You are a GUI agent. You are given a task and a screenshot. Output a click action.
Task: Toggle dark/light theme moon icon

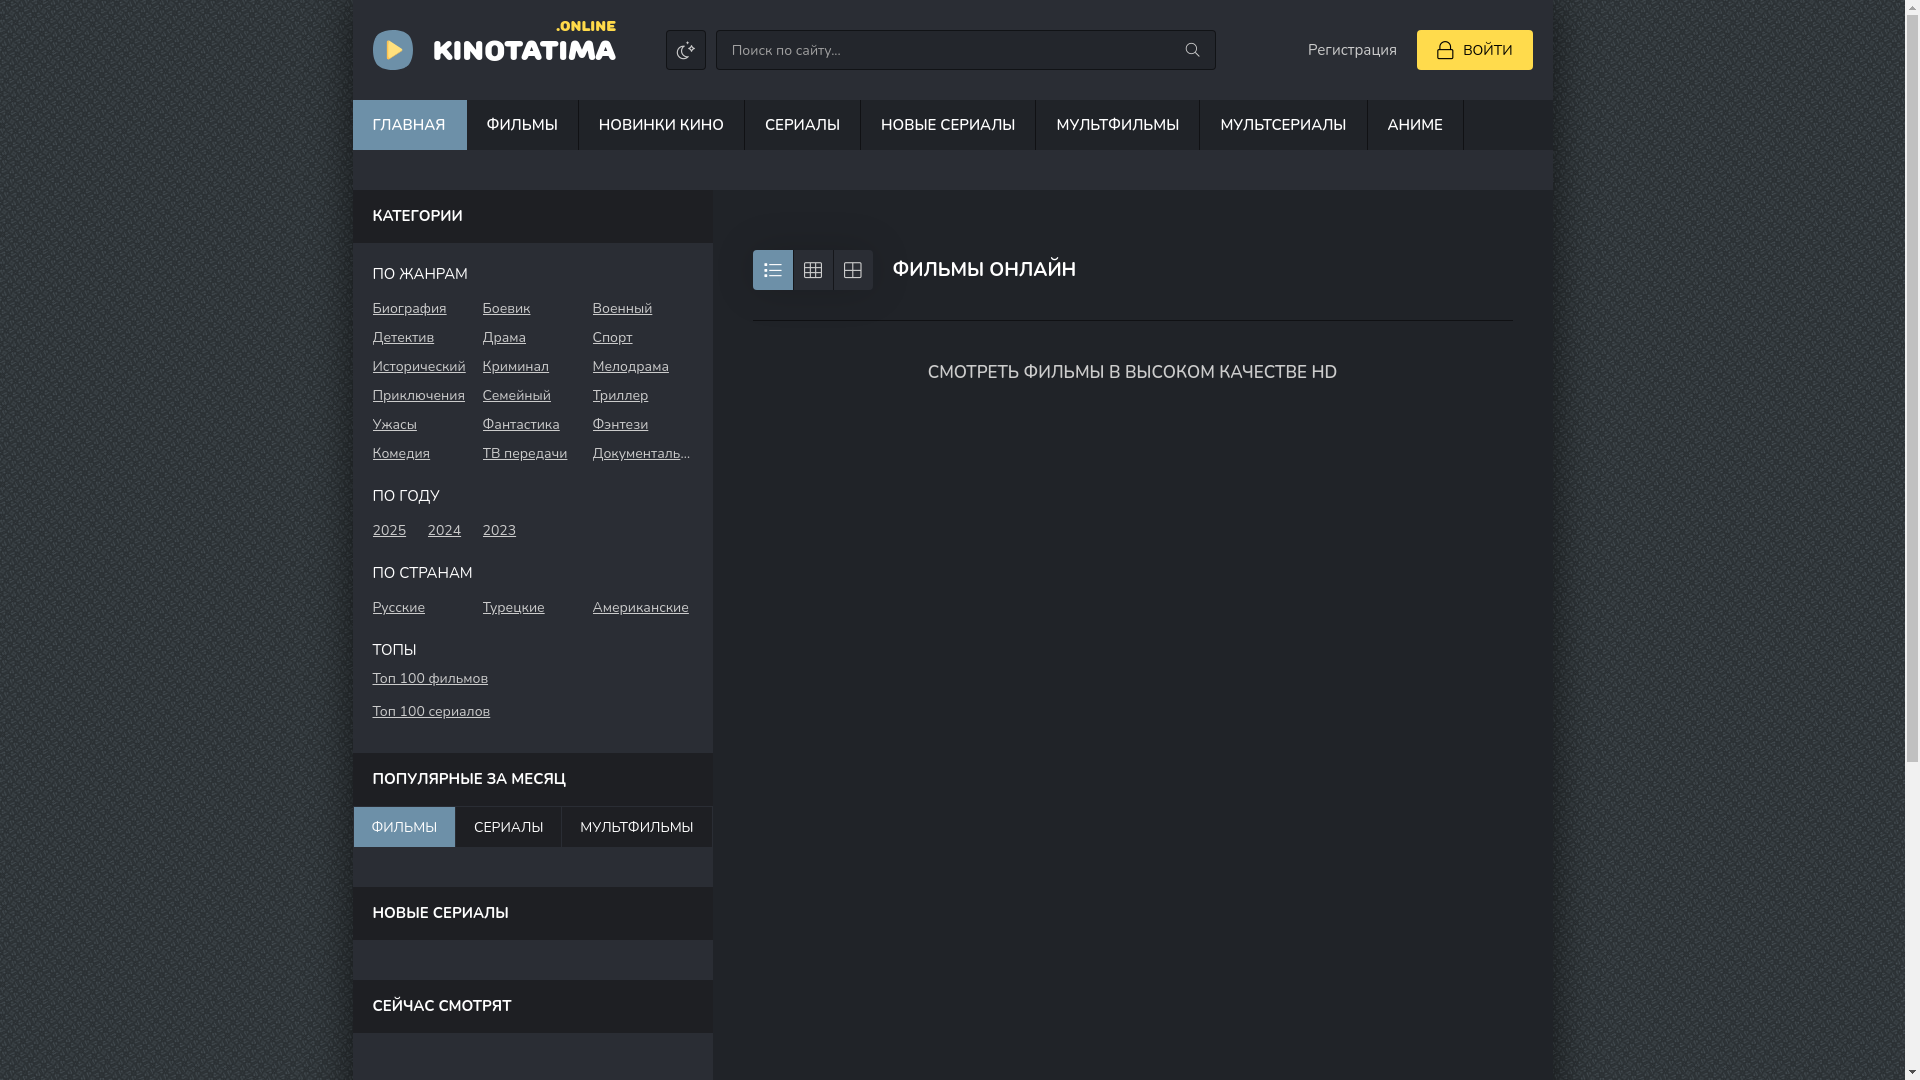click(685, 50)
